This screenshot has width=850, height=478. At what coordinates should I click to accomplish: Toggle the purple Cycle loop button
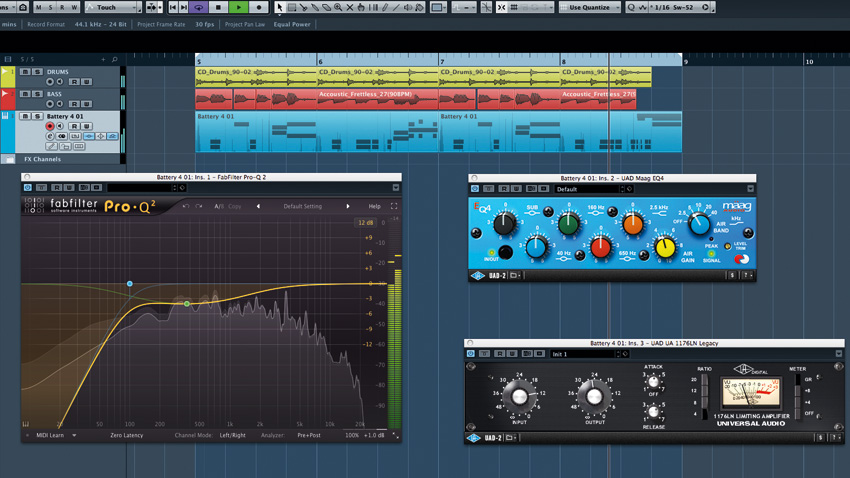(x=198, y=8)
